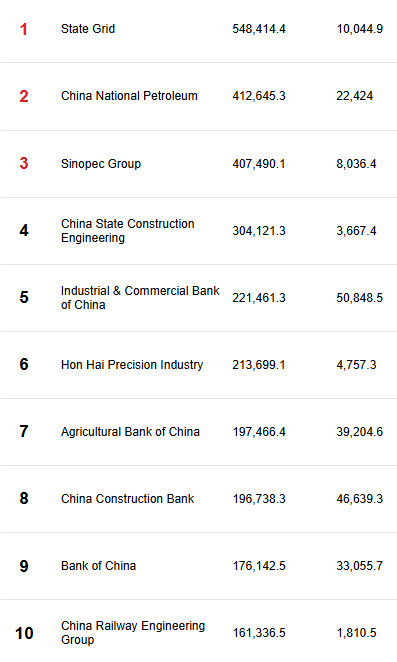Click rank number 10
Viewport: 397px width, 662px height.
click(x=24, y=633)
